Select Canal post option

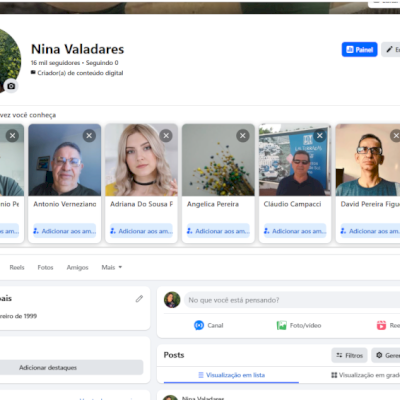tap(209, 325)
